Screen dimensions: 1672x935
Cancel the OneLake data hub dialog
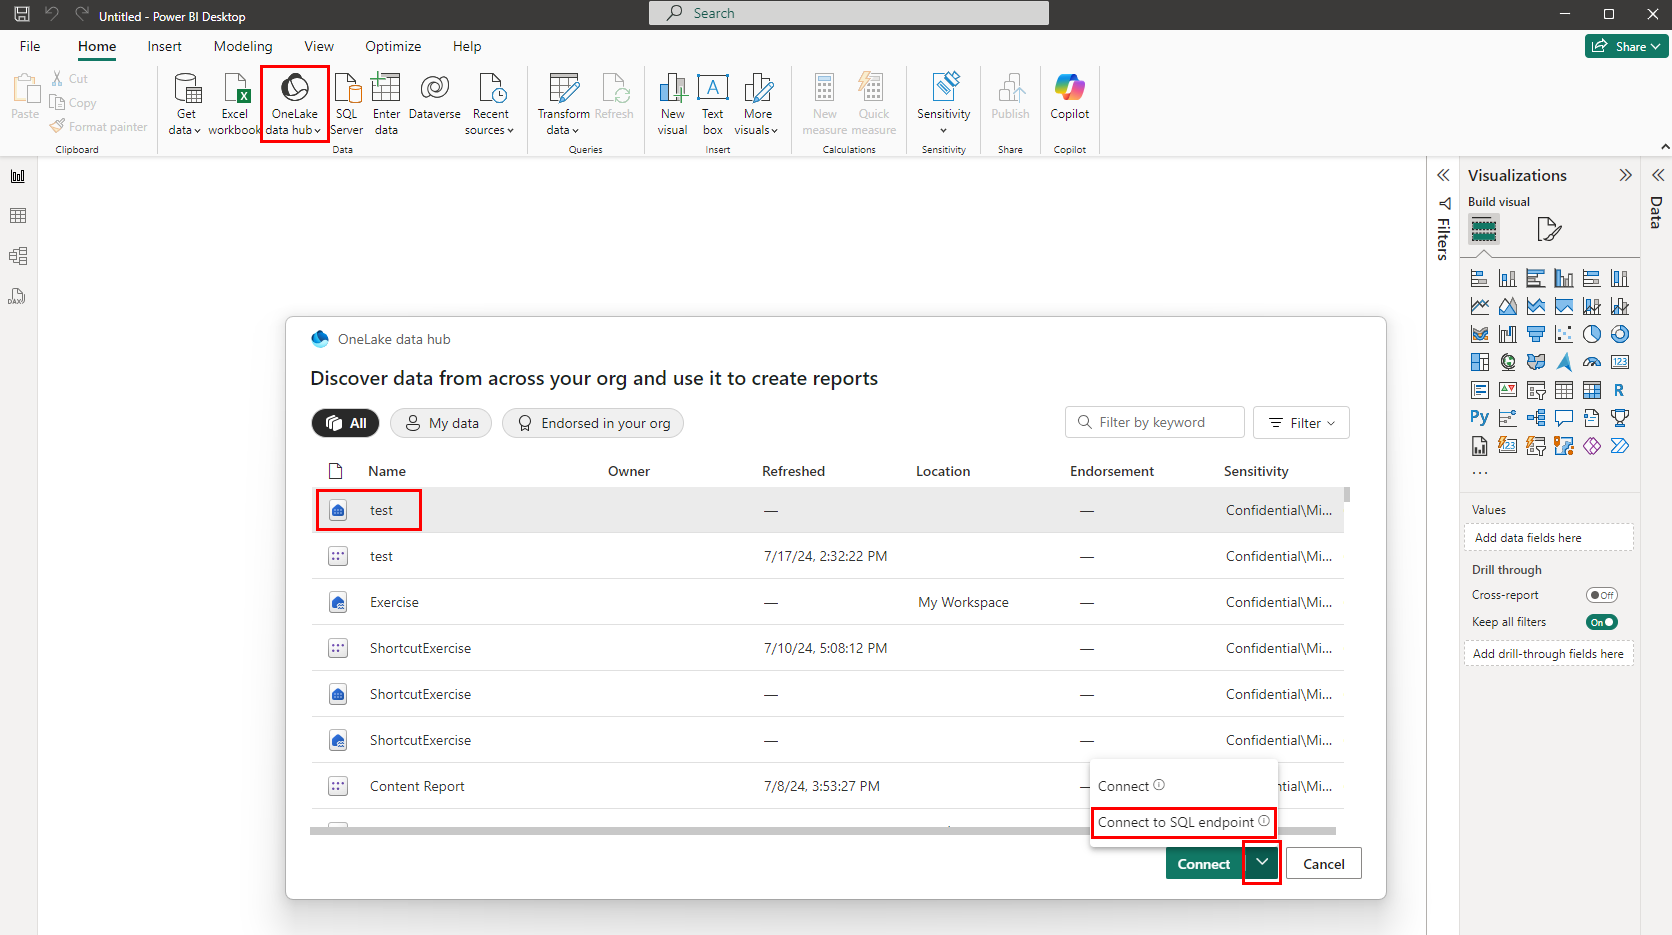(x=1323, y=863)
